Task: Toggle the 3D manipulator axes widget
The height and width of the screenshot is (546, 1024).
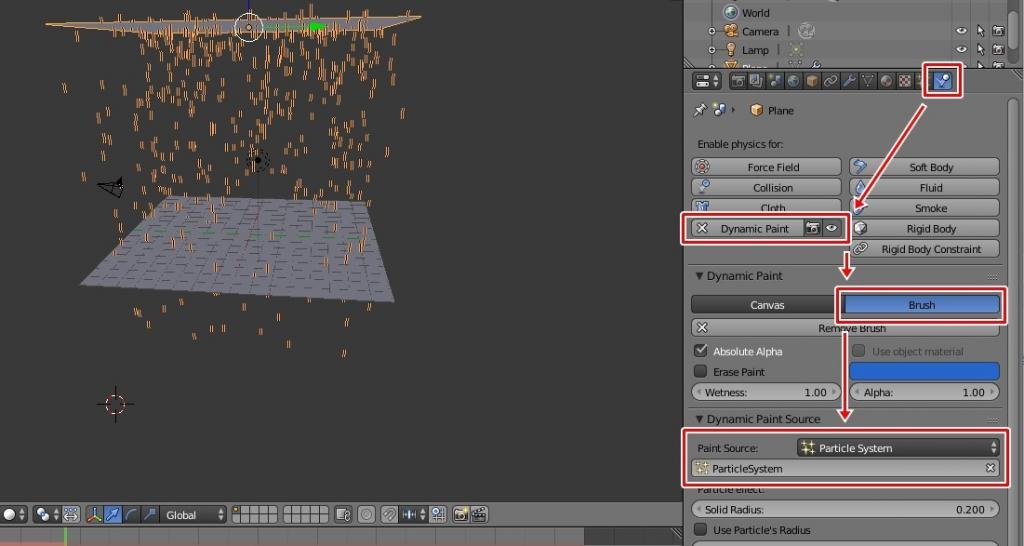Action: [x=94, y=515]
